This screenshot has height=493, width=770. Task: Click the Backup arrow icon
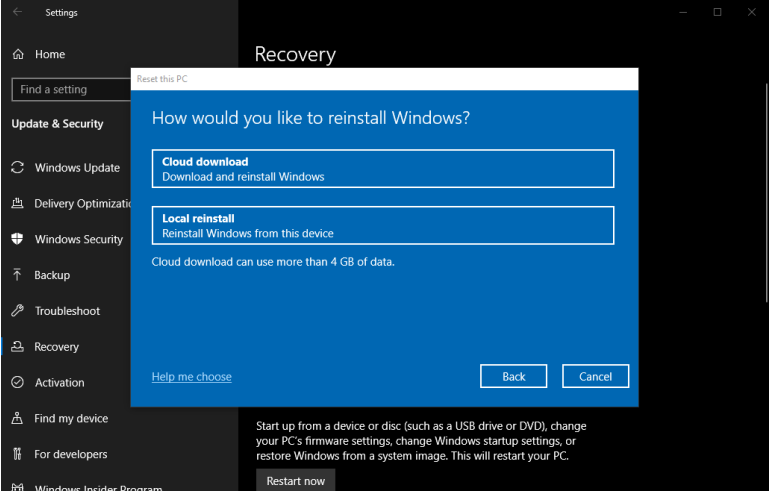[x=18, y=275]
